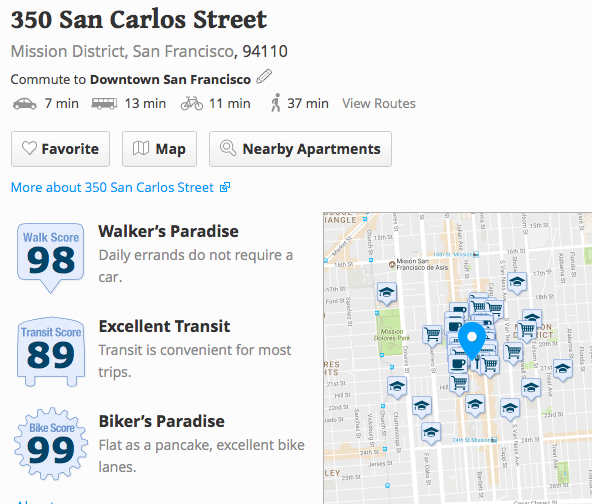Select the car commute time icon

(x=25, y=103)
